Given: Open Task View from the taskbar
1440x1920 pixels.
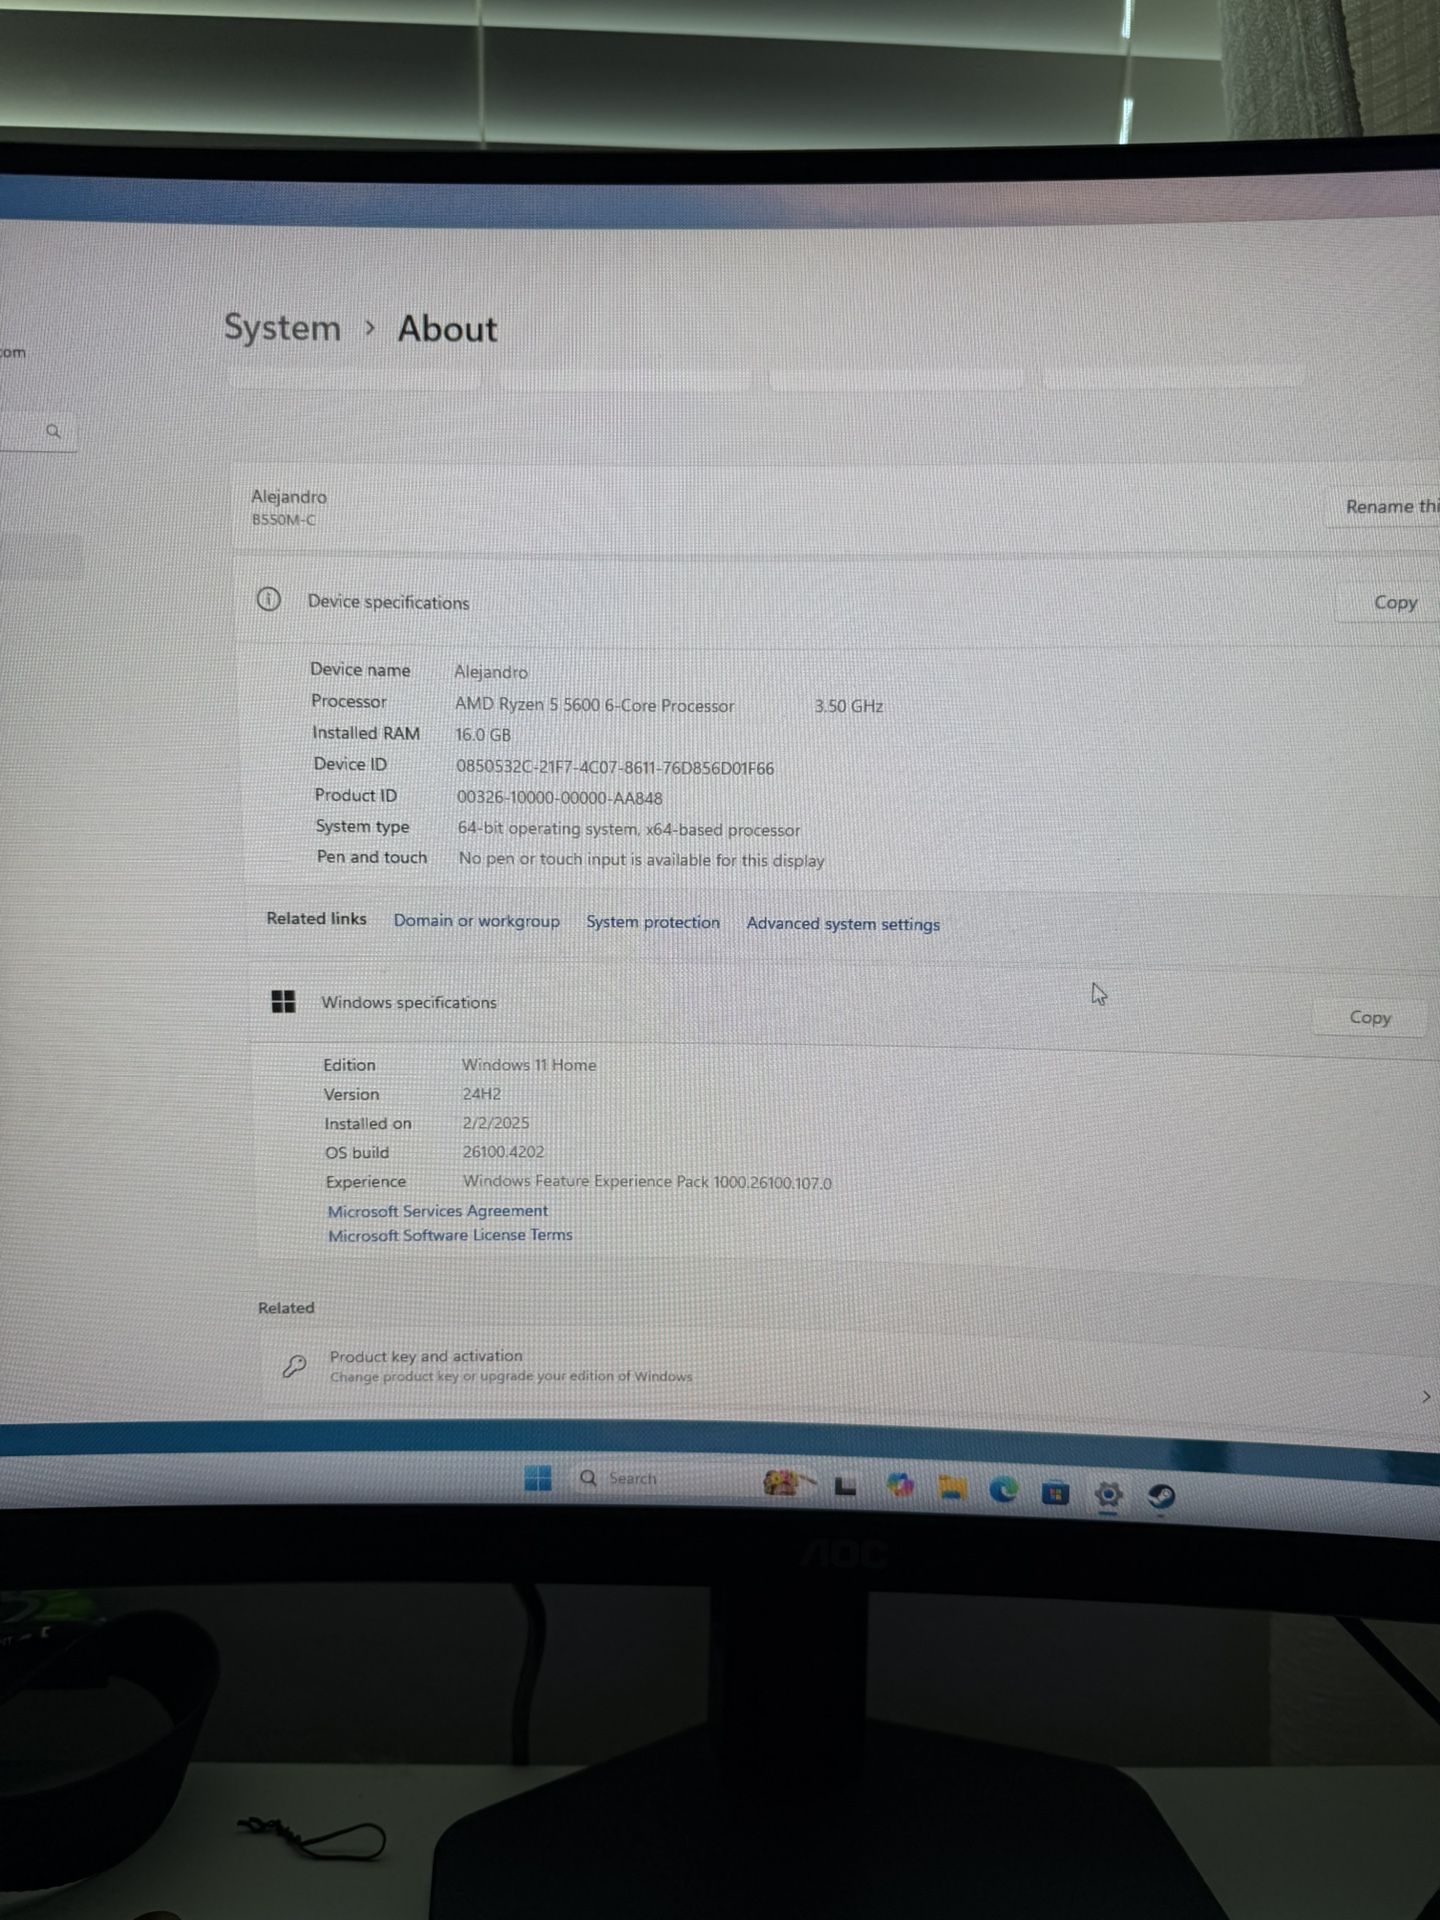Looking at the screenshot, I should [846, 1487].
